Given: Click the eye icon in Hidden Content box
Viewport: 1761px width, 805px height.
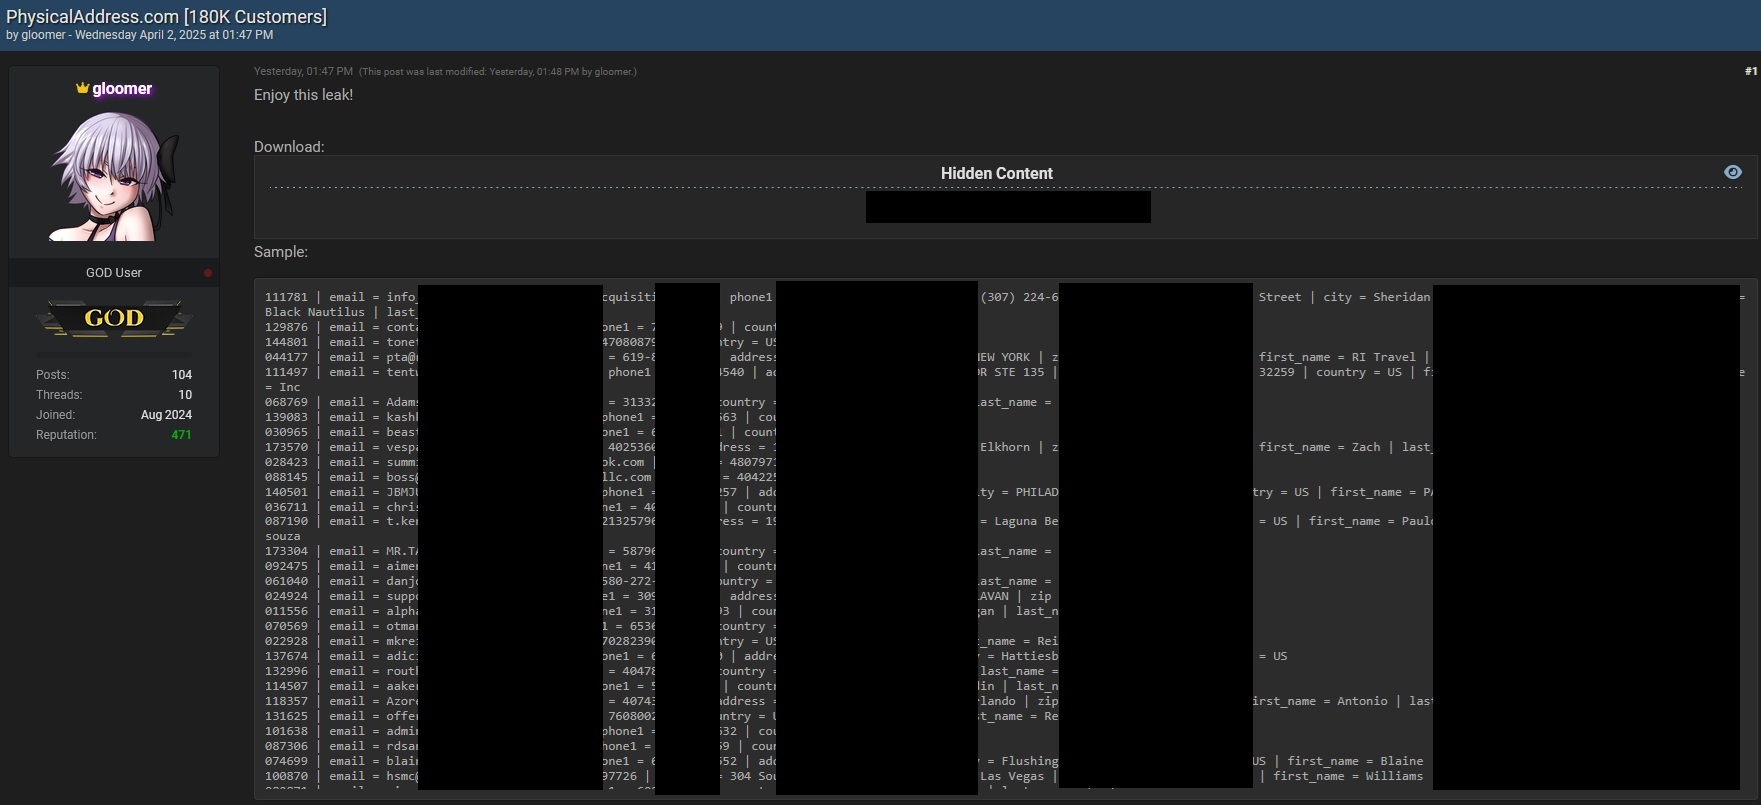Looking at the screenshot, I should [1733, 172].
